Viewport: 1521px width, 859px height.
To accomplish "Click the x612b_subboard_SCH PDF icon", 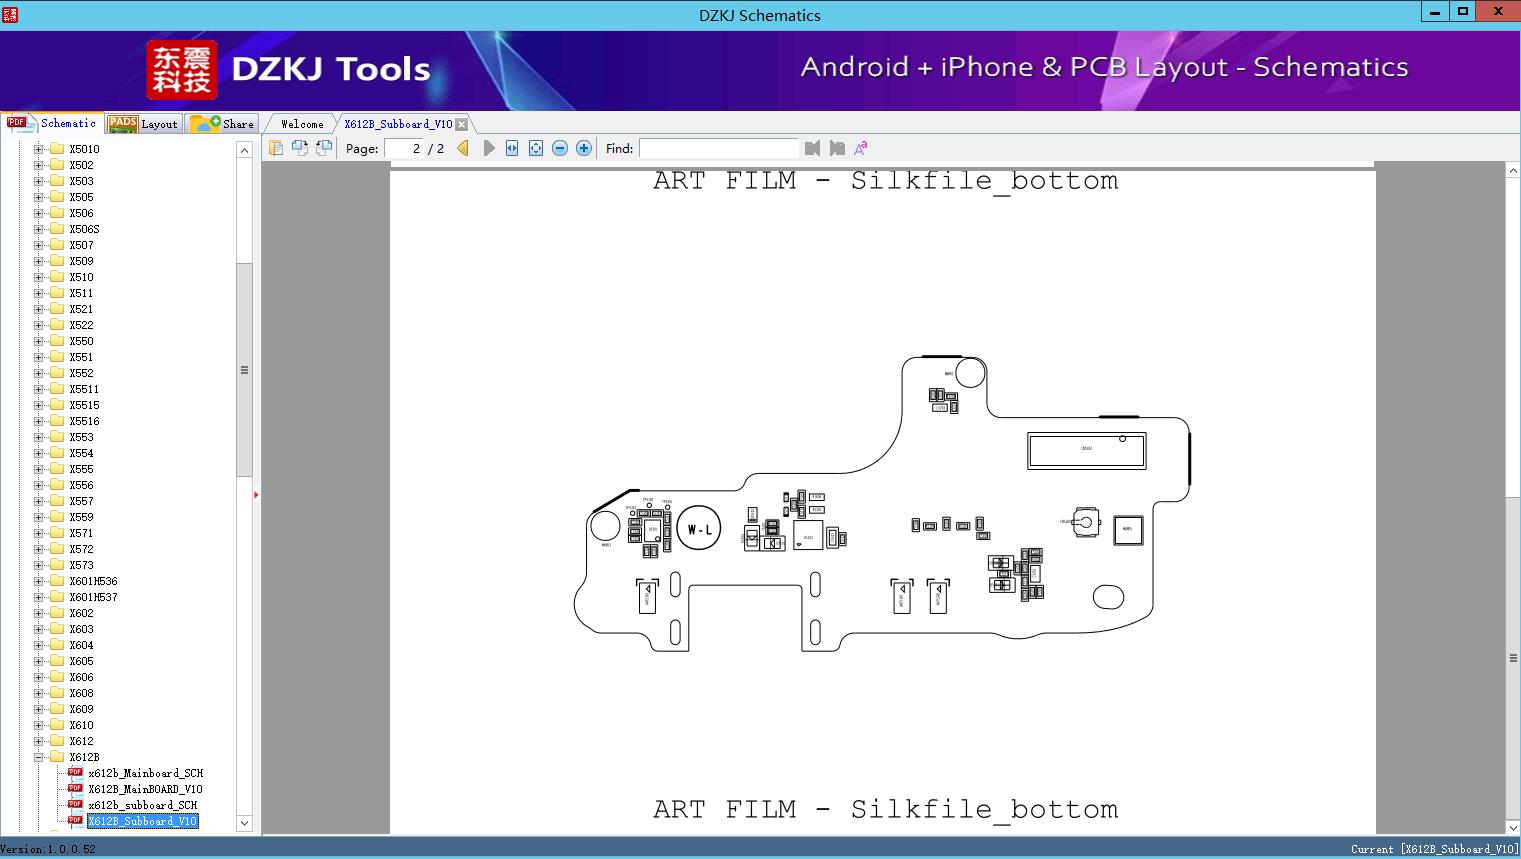I will tap(75, 804).
